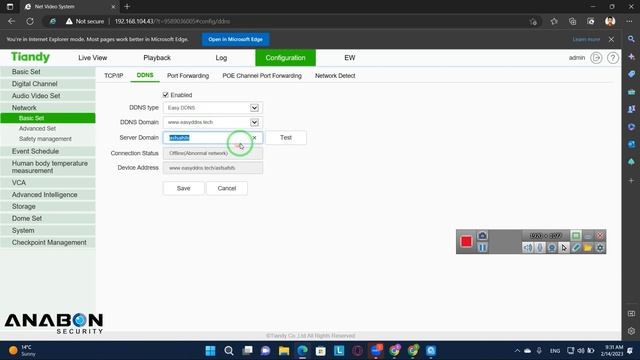This screenshot has height=360, width=640.
Task: Expand the Network section in sidebar
Action: click(48, 108)
